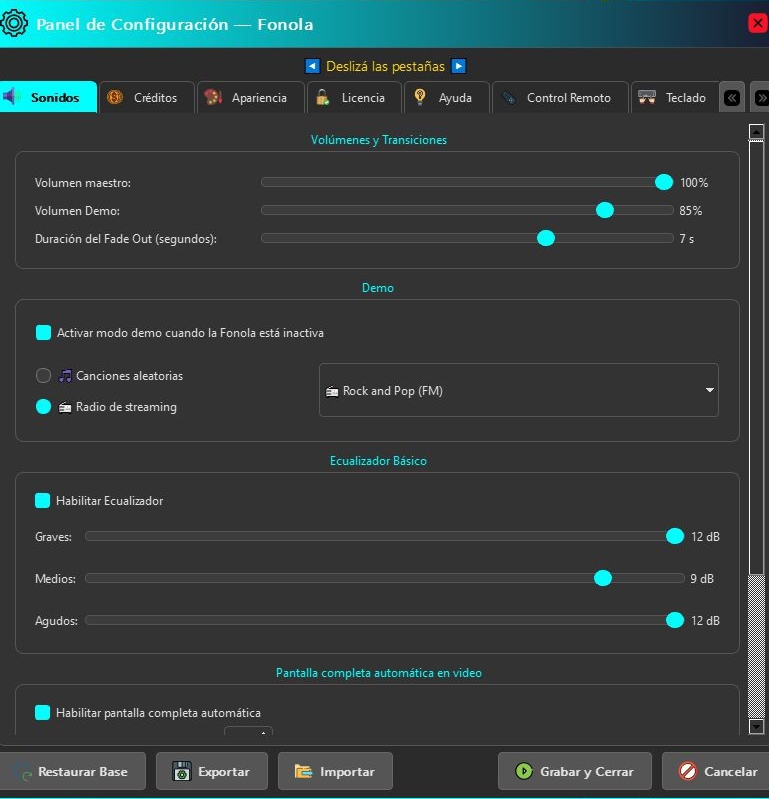
Task: Open the Créditos tab
Action: coord(147,97)
